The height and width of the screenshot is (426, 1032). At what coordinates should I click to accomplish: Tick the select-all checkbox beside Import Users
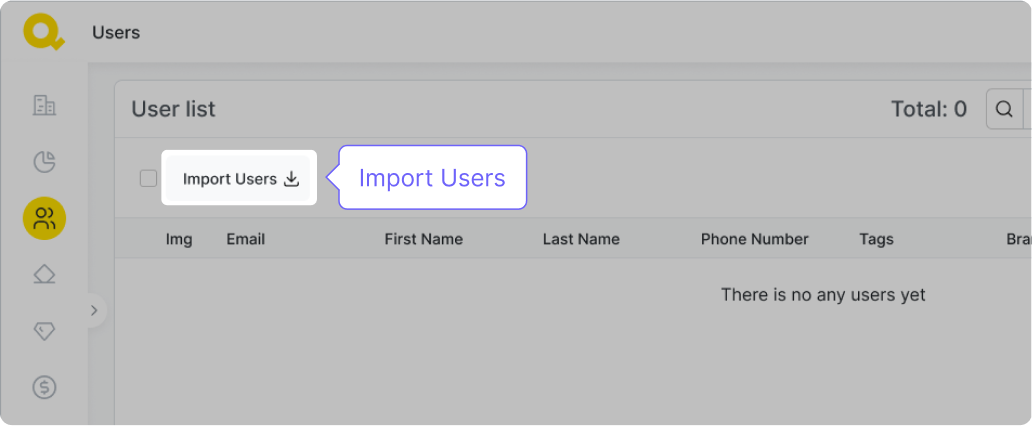click(x=148, y=179)
